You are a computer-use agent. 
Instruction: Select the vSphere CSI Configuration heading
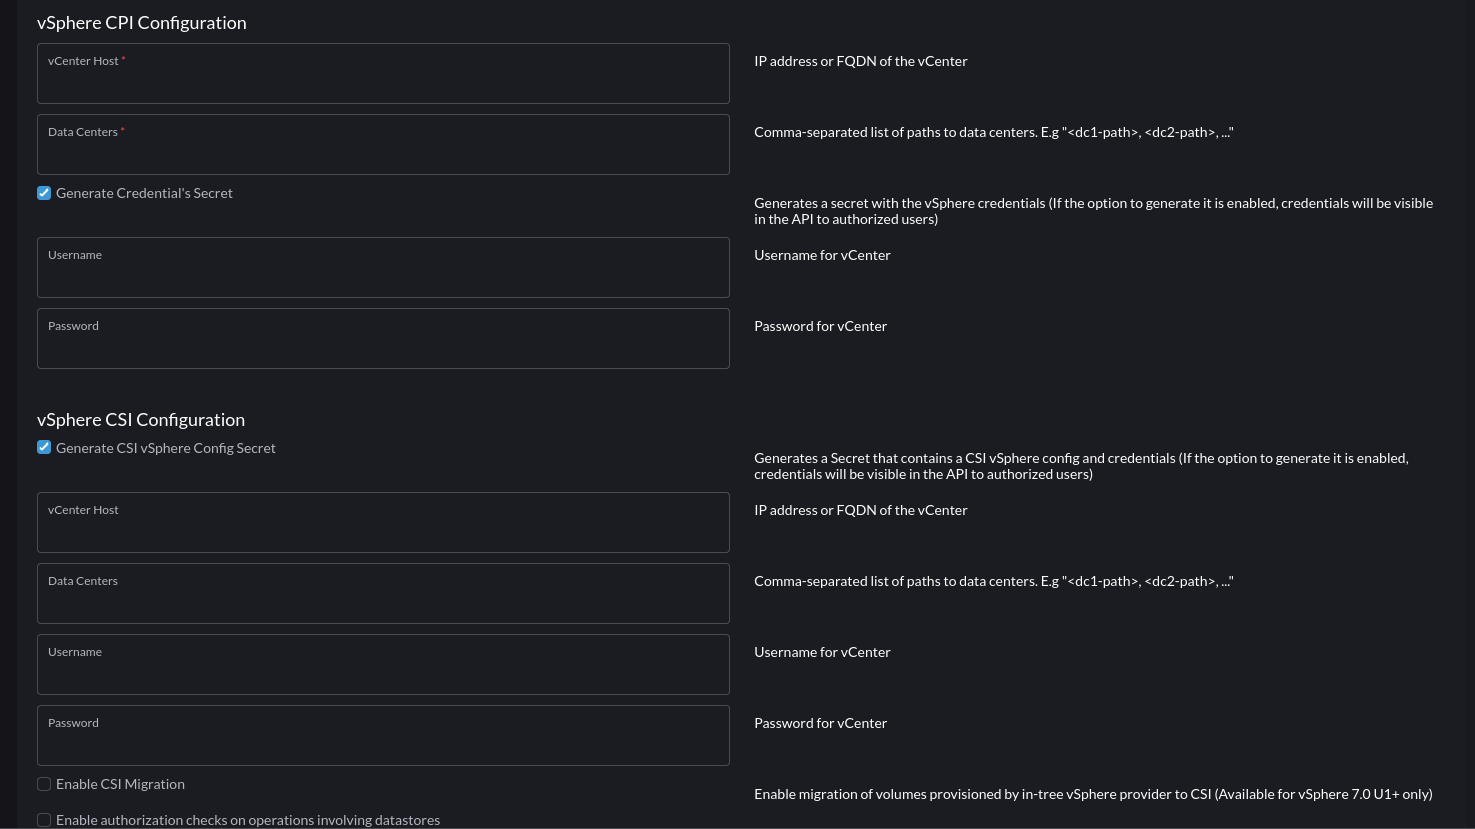pos(140,419)
